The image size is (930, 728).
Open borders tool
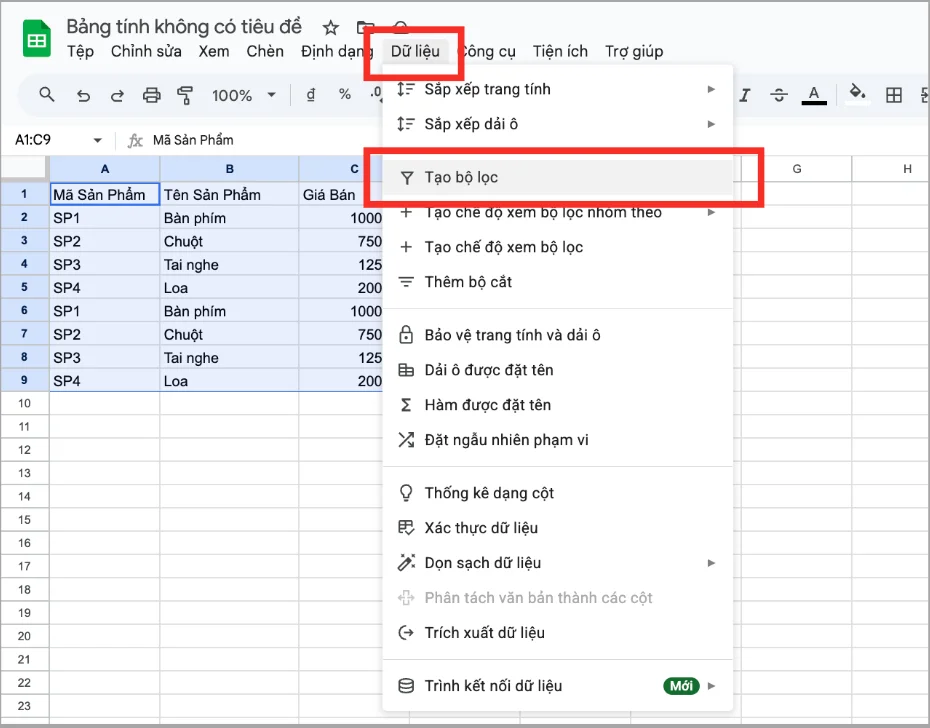tap(894, 95)
